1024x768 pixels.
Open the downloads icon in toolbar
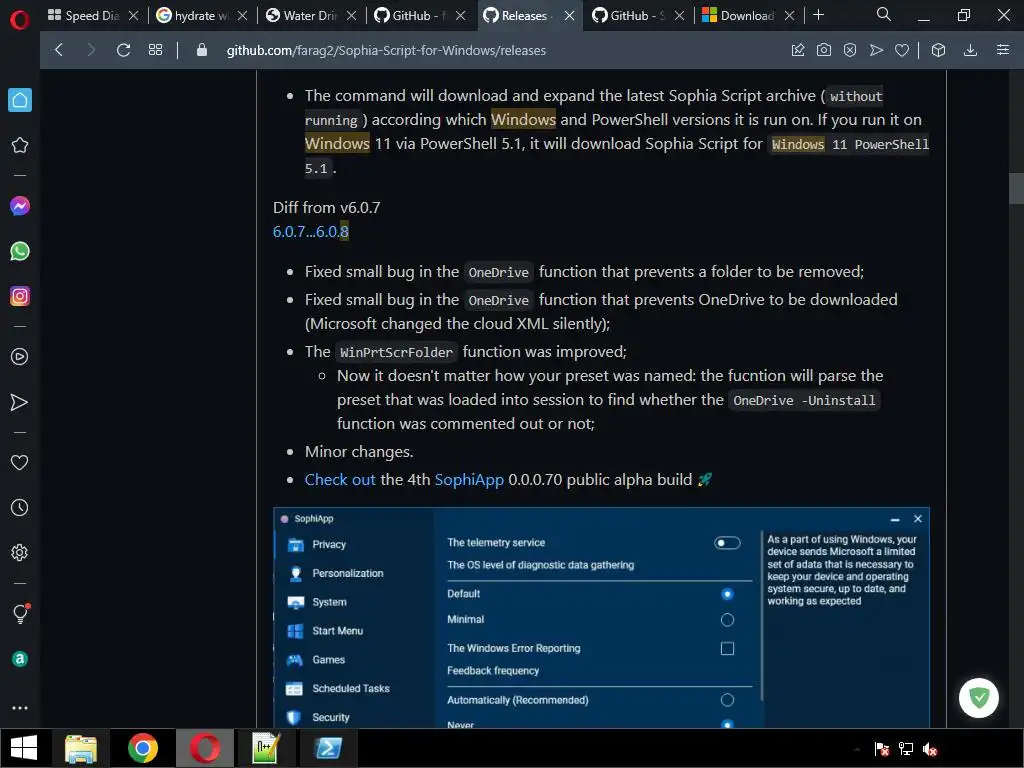970,50
